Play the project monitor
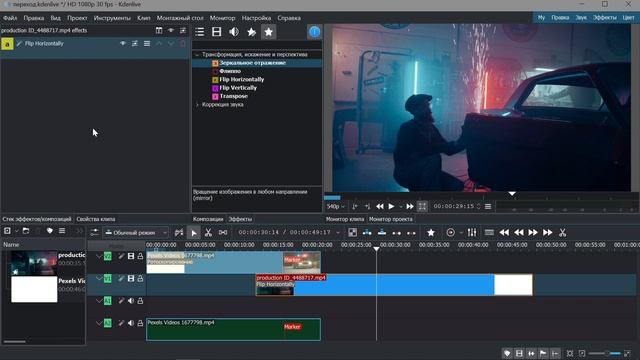This screenshot has height=360, width=640. [391, 207]
